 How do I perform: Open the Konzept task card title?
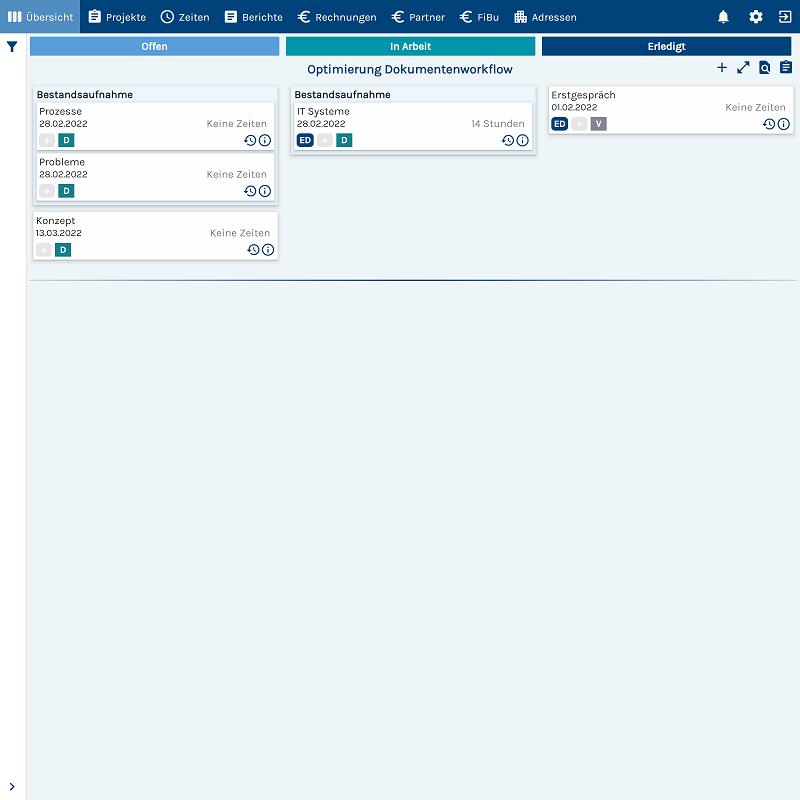pyautogui.click(x=56, y=221)
